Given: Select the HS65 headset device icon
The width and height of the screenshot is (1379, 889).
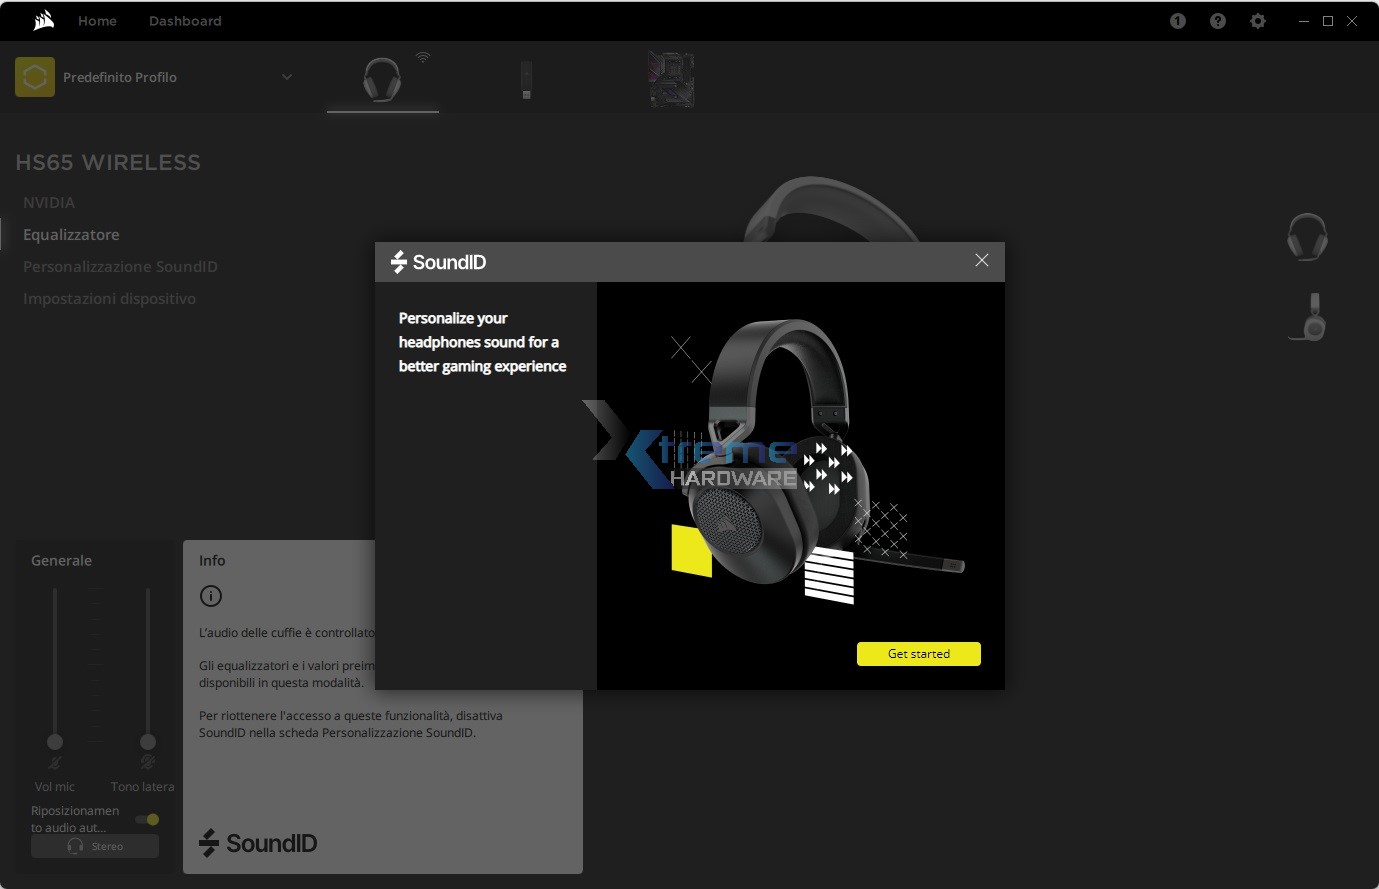Looking at the screenshot, I should (382, 79).
